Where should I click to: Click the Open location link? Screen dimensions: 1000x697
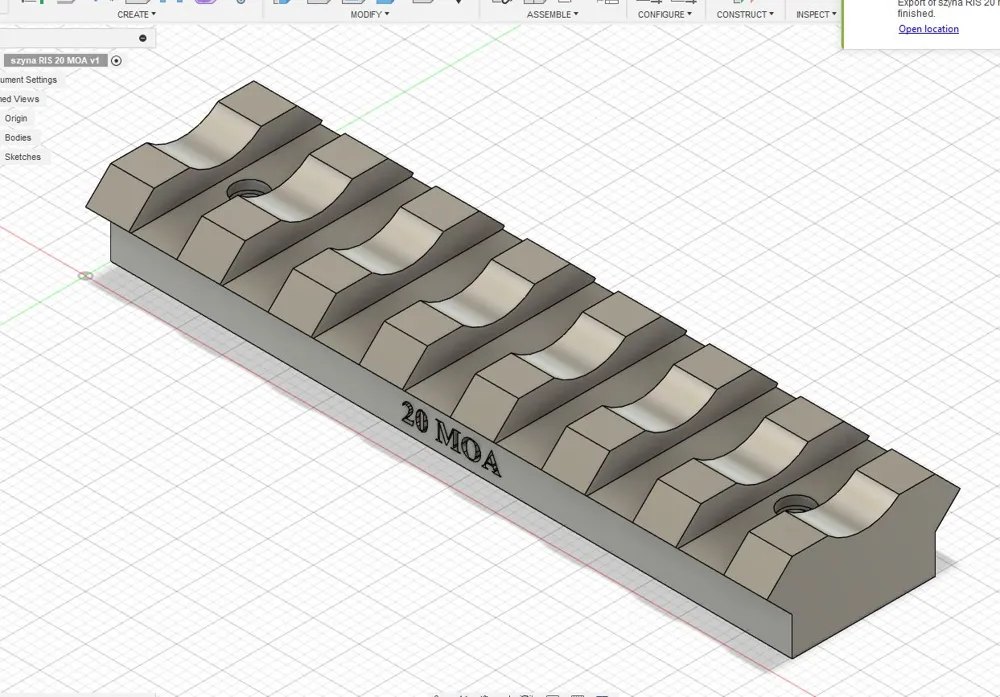(928, 29)
